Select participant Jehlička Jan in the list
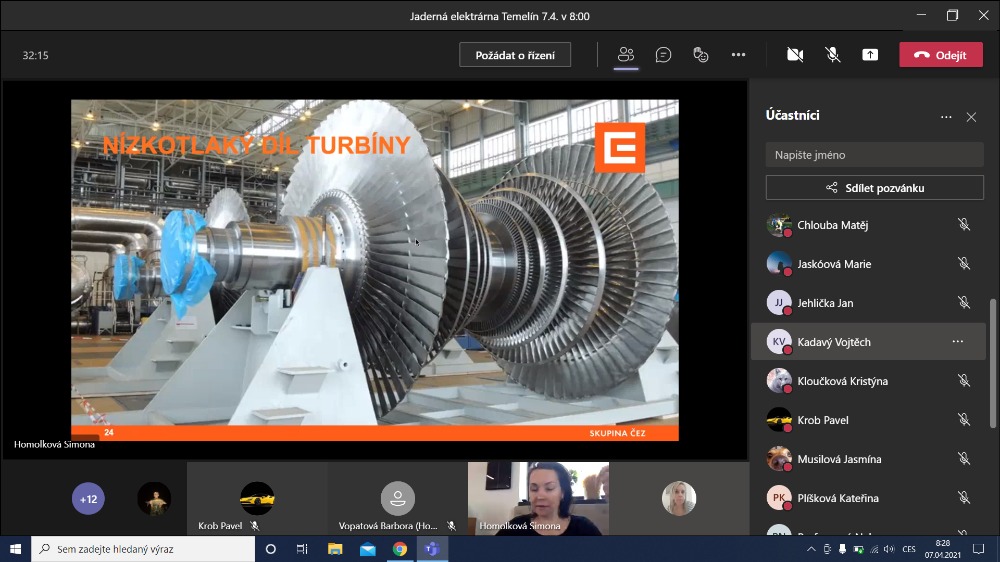Screen dimensions: 1000x562 point(825,303)
